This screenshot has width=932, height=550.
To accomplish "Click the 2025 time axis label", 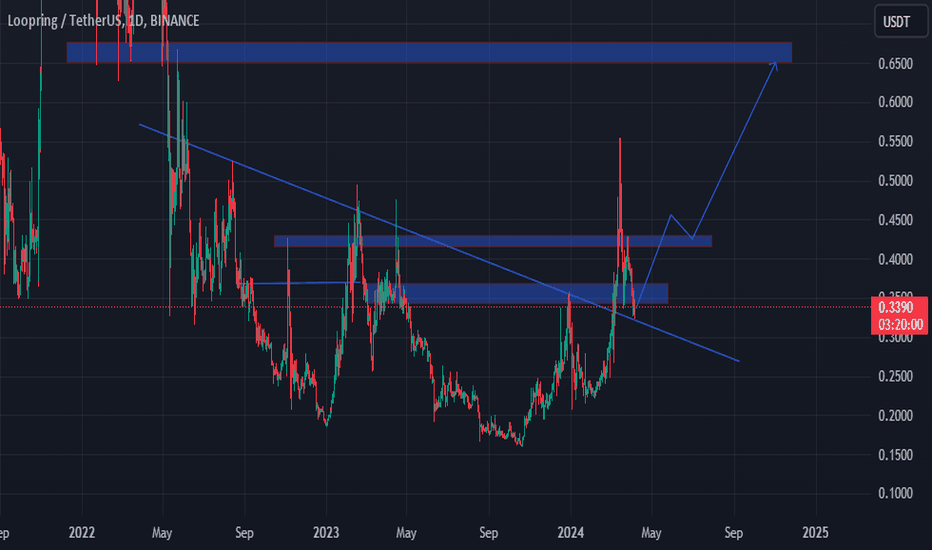I will (x=815, y=532).
